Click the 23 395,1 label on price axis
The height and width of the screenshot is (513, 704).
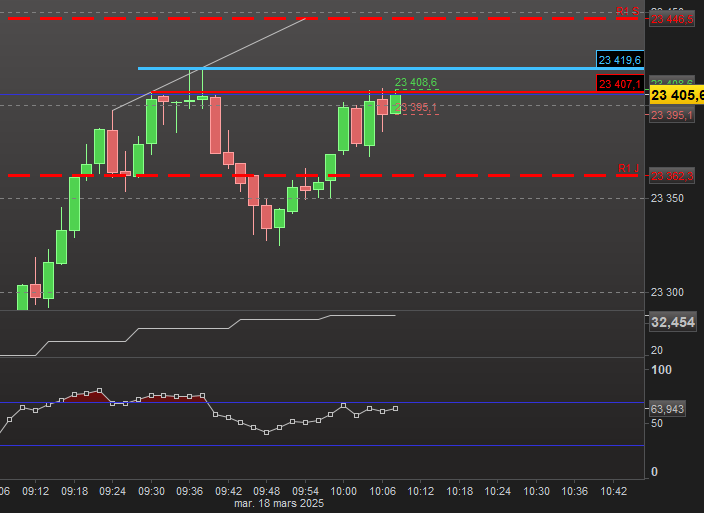click(672, 115)
